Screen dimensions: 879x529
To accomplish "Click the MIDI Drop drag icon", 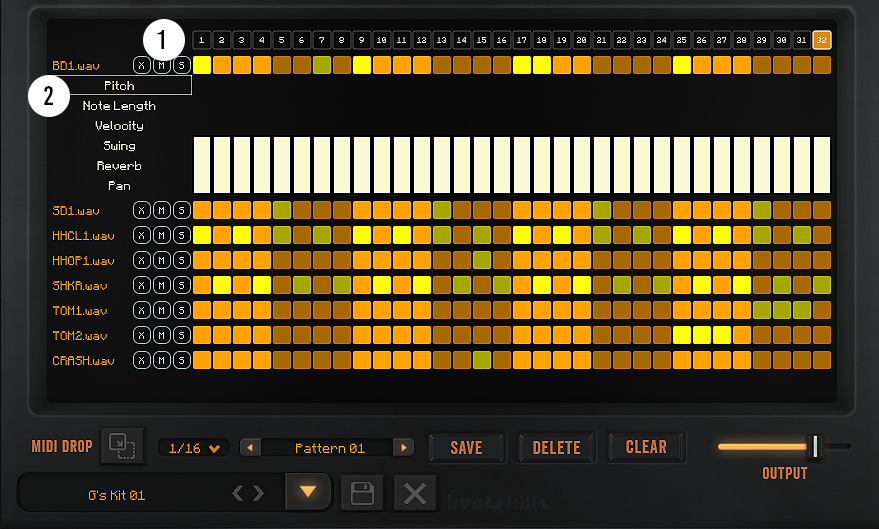I will (x=122, y=446).
